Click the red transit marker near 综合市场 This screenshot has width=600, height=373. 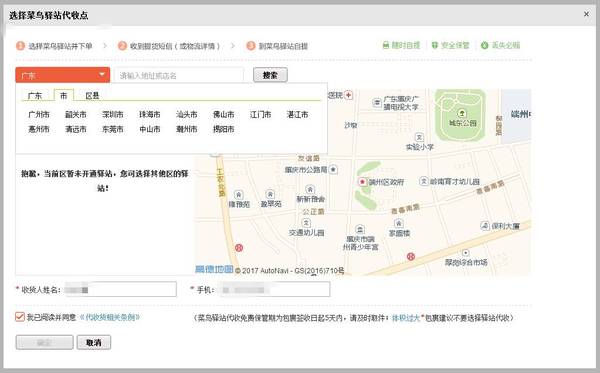click(411, 256)
